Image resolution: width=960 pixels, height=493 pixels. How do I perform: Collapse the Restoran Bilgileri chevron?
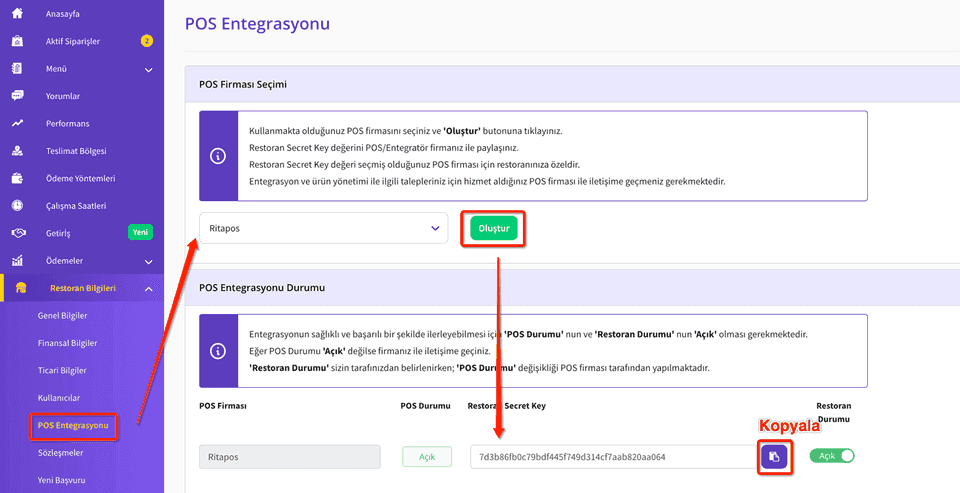[149, 289]
